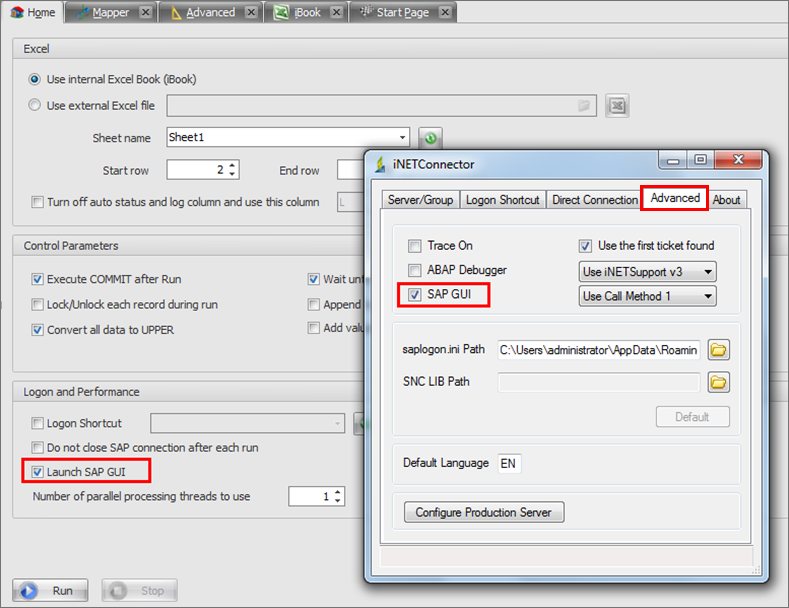The height and width of the screenshot is (608, 789).
Task: Close the Advanced main tab via X icon
Action: coord(251,12)
